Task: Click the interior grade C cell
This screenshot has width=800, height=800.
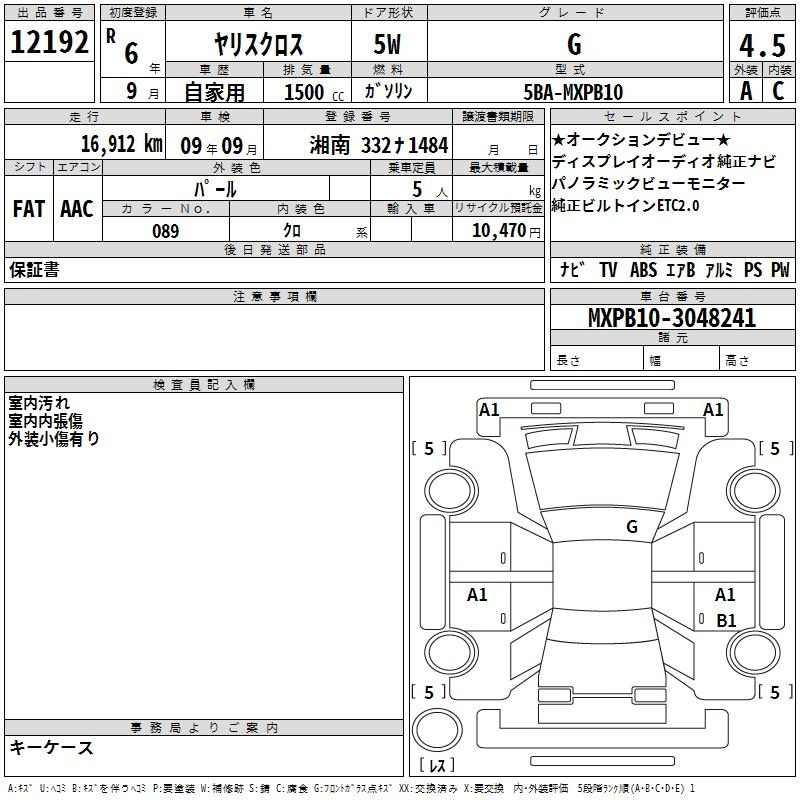Action: click(x=778, y=92)
